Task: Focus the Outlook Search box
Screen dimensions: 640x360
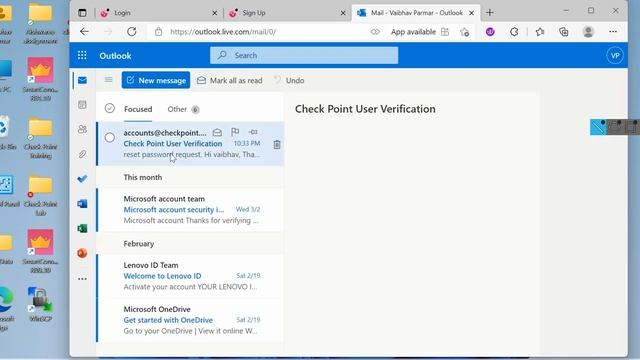Action: coord(304,55)
